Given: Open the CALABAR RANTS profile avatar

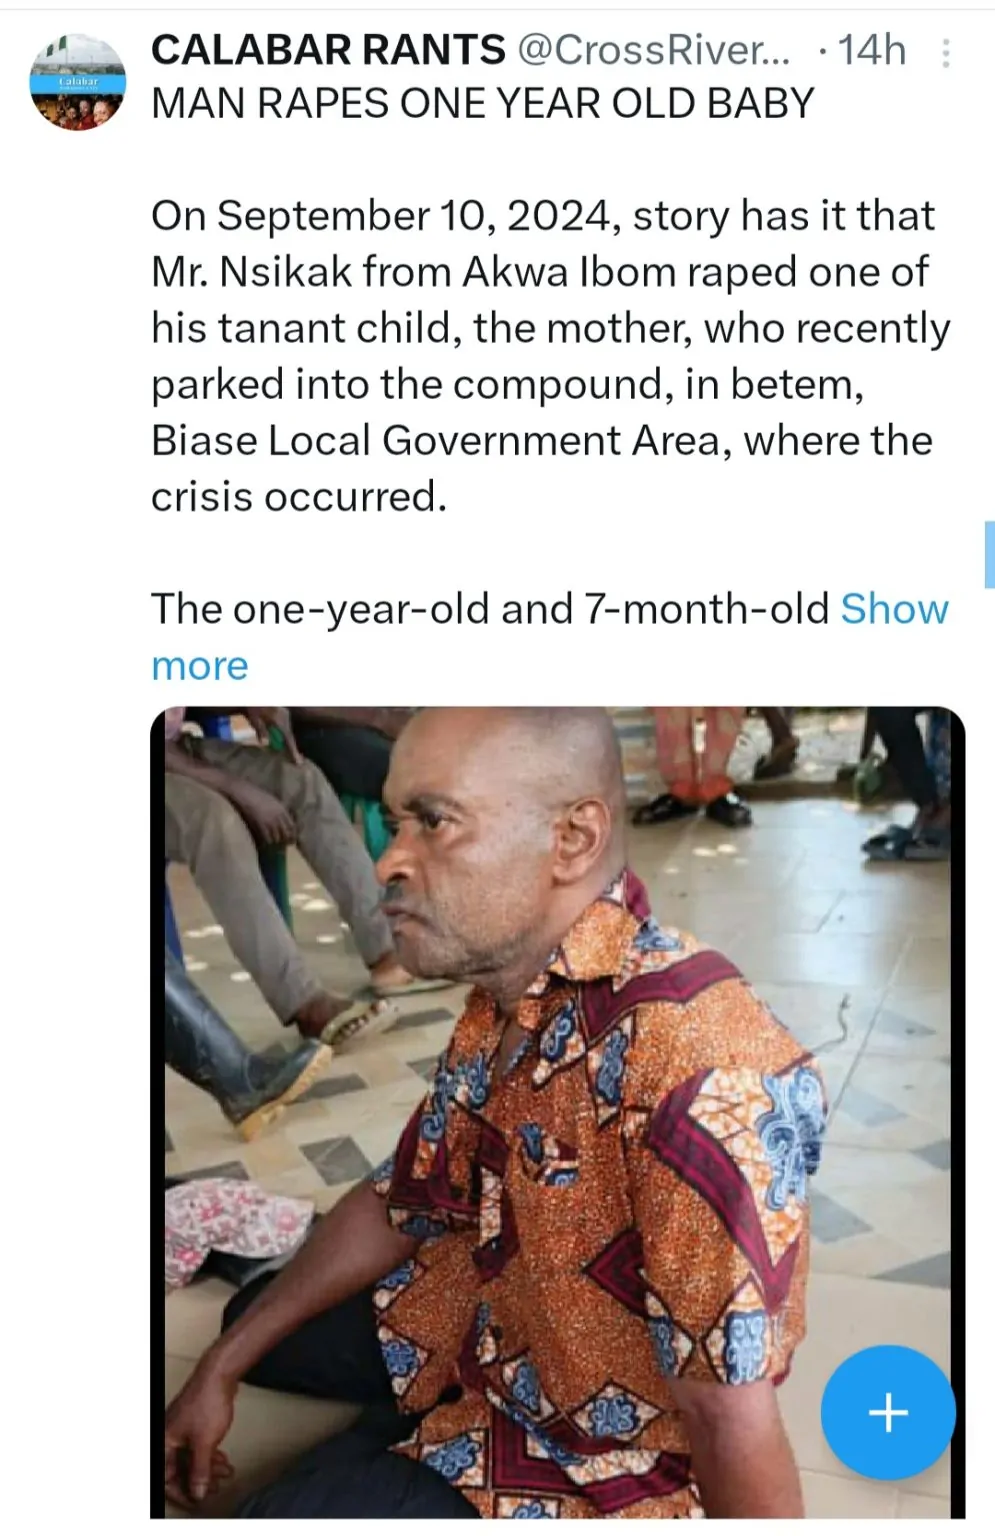Looking at the screenshot, I should tap(78, 82).
